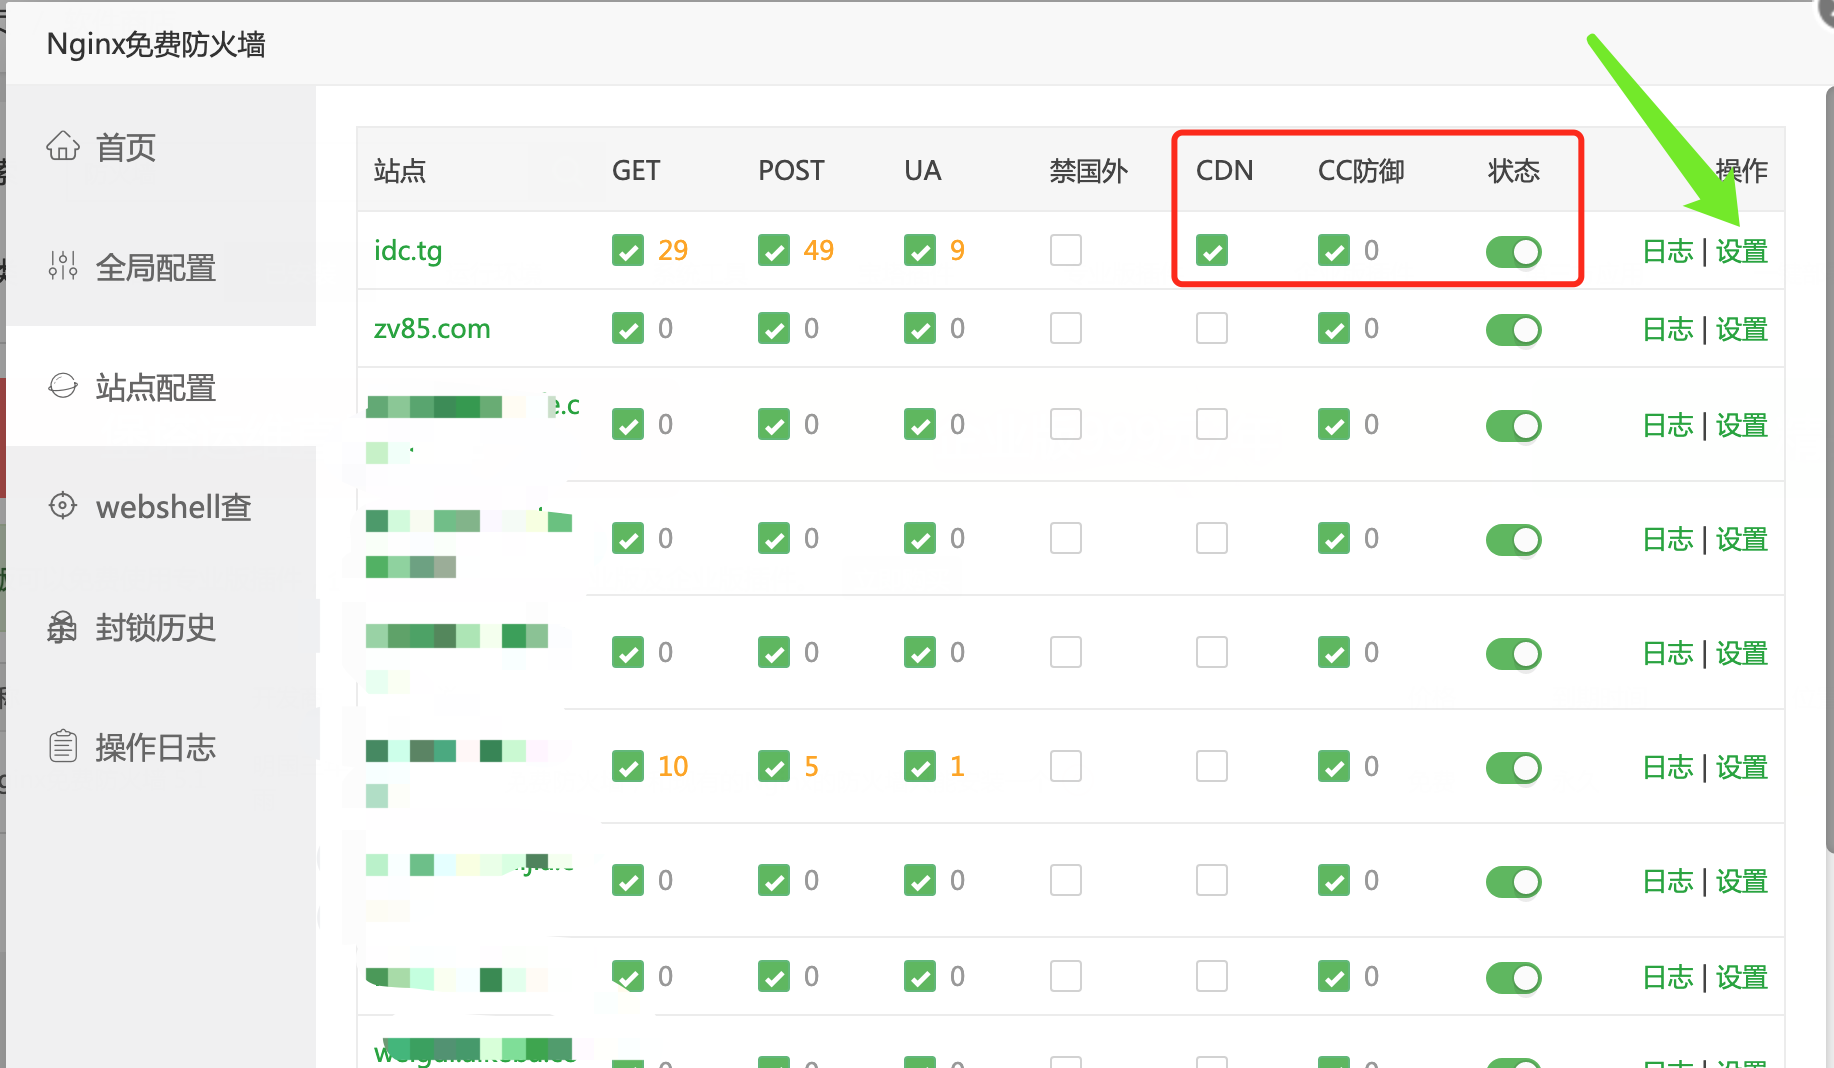Open 设置 for the idc.tg site
1834x1068 pixels.
tap(1742, 252)
